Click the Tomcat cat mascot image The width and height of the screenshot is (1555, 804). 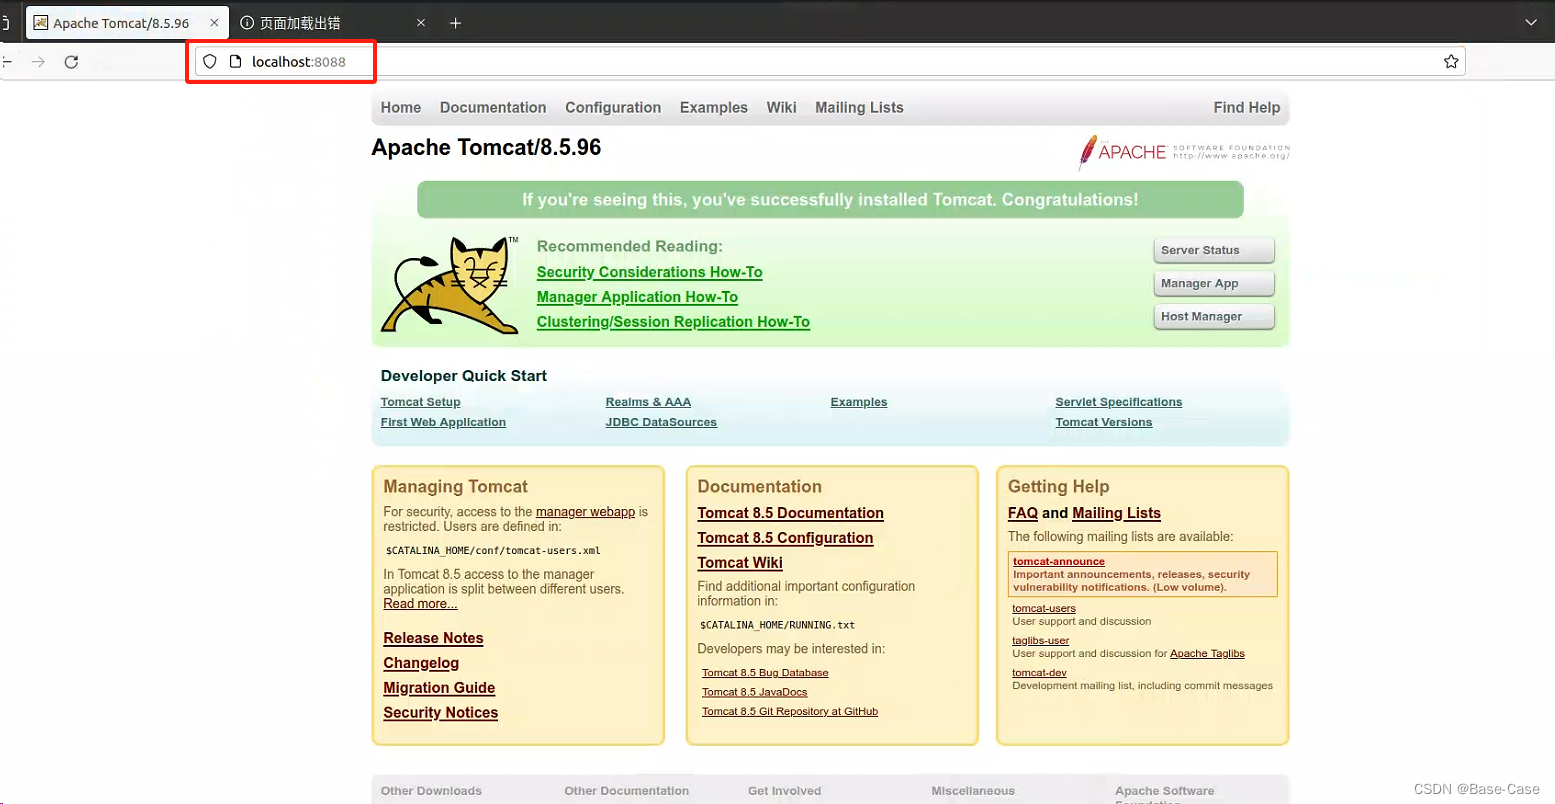(x=449, y=285)
